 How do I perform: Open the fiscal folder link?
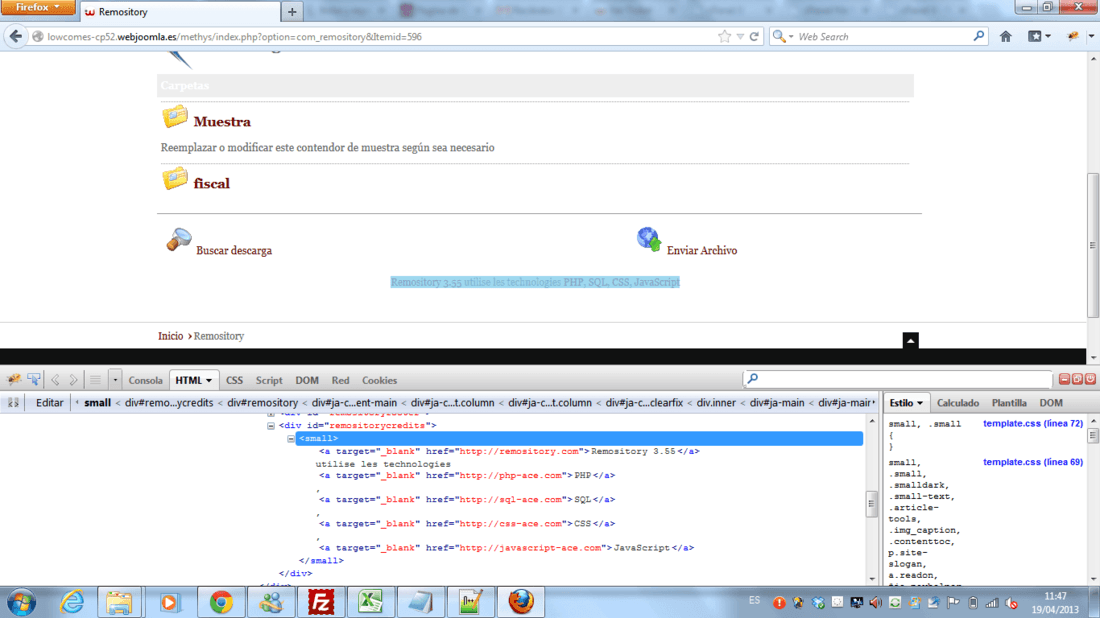click(211, 184)
